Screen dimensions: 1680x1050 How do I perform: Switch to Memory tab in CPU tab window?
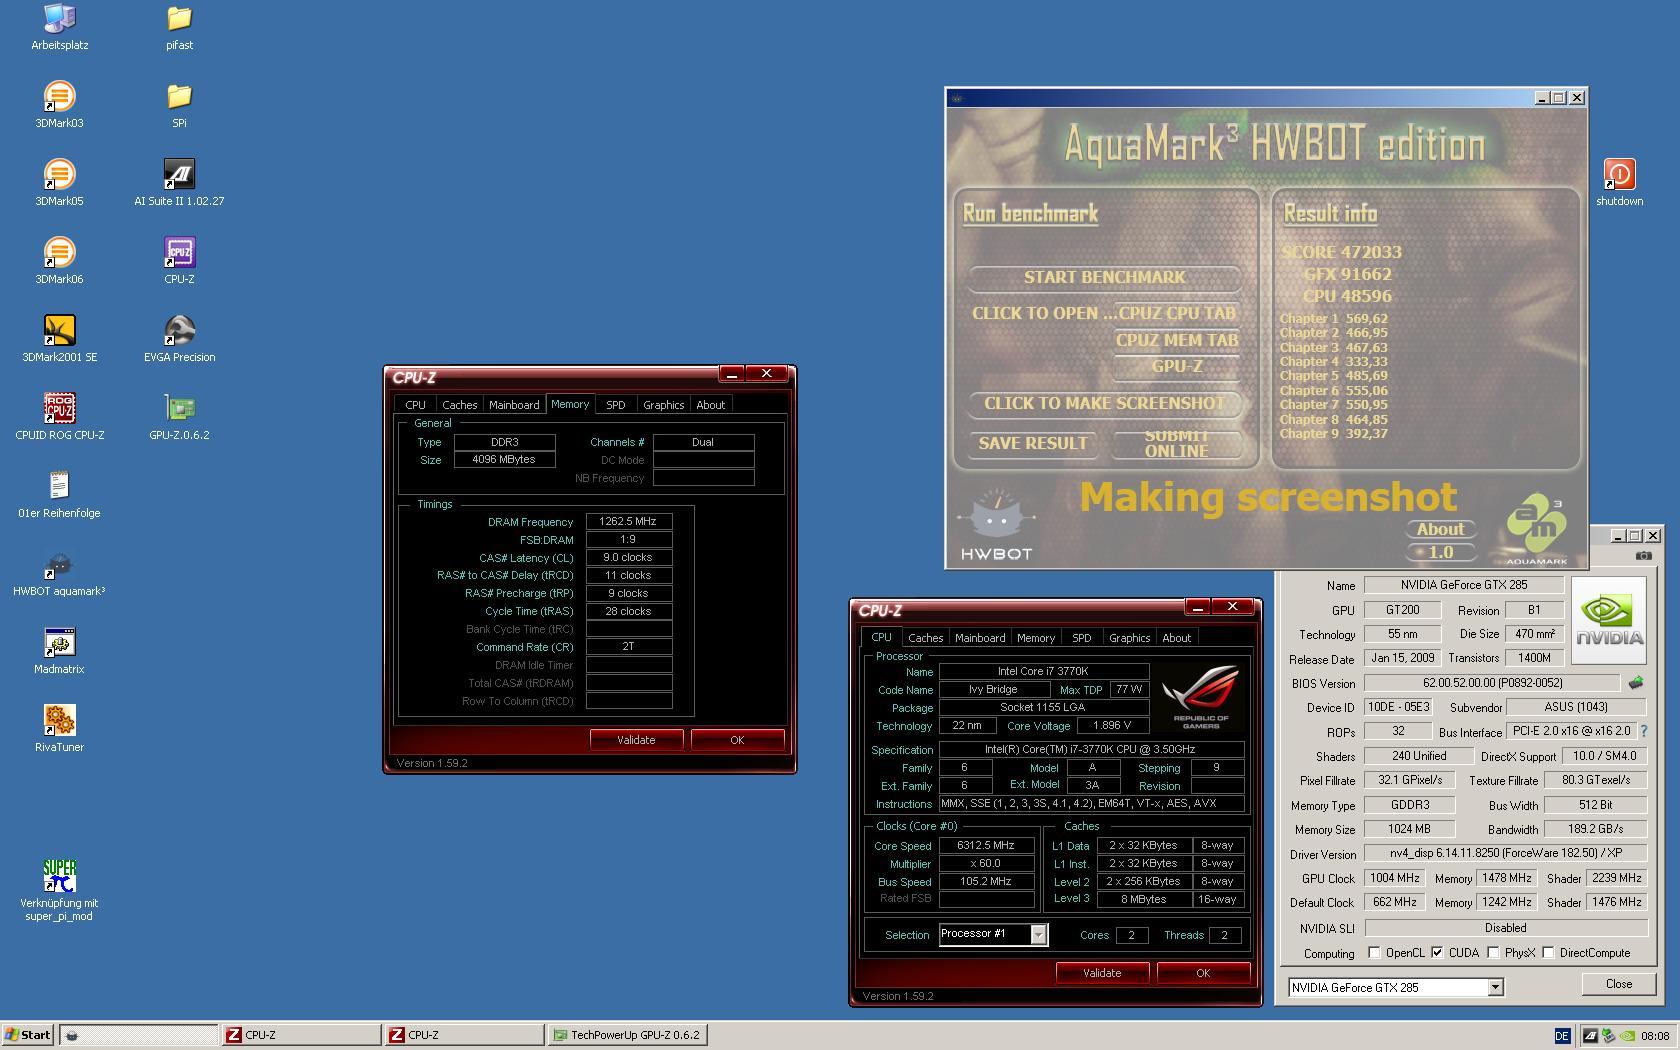tap(1036, 638)
